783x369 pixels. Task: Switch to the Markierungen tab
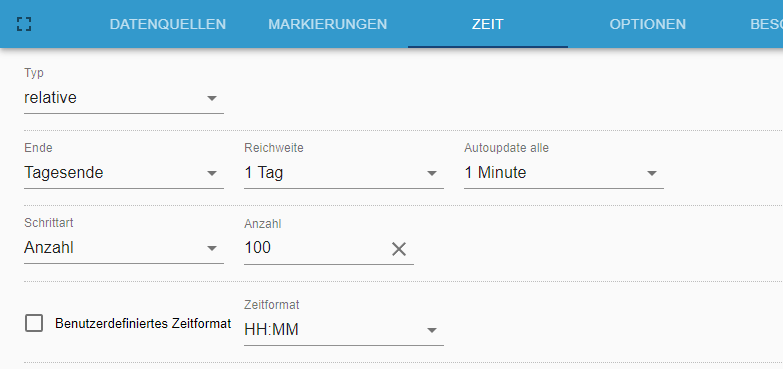328,24
